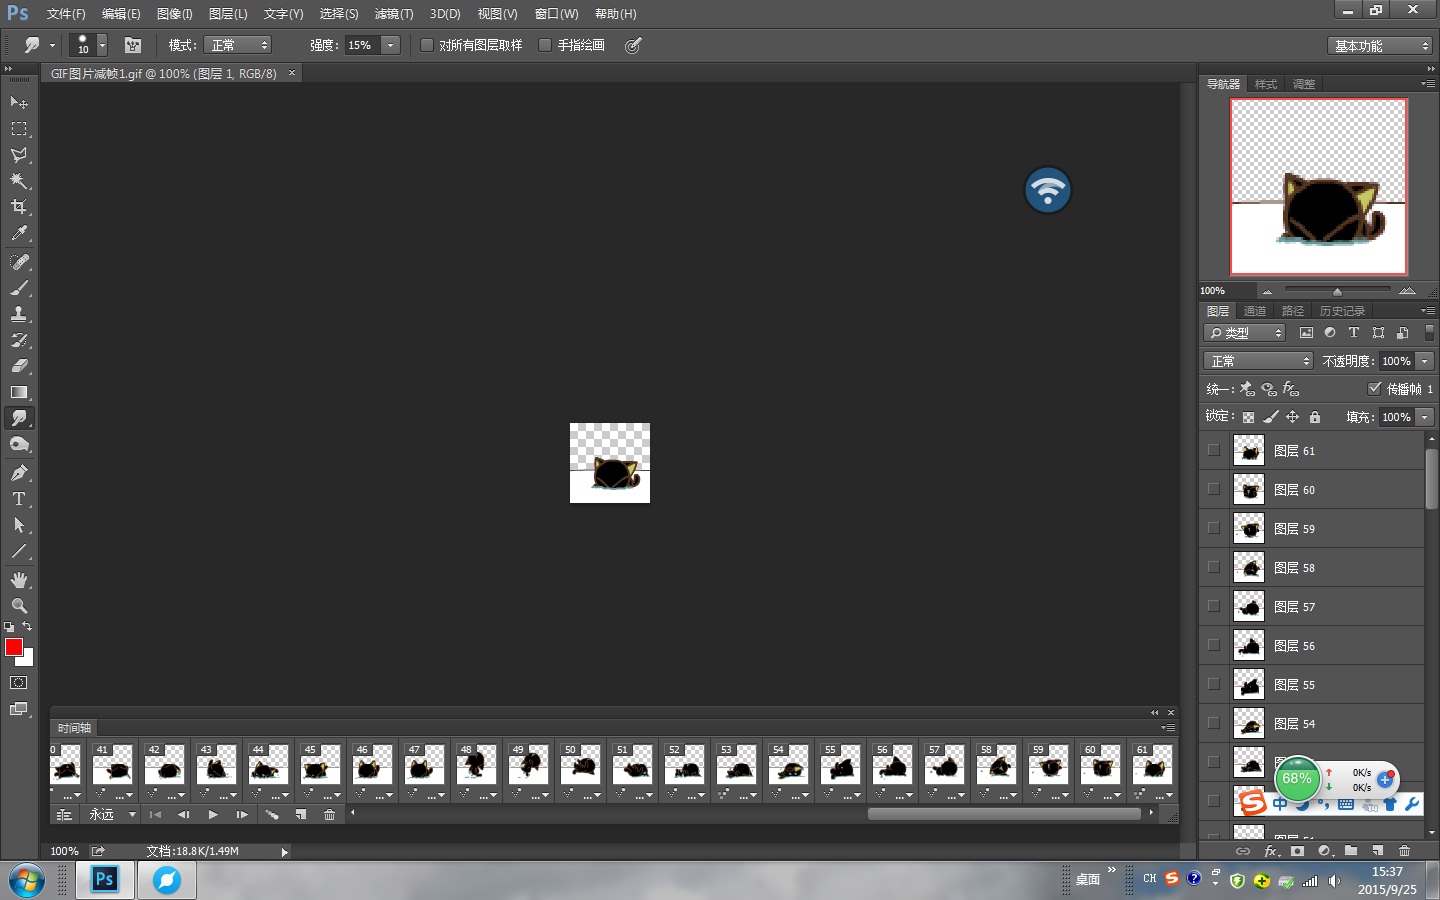
Task: Select the History Brush tool
Action: 19,340
